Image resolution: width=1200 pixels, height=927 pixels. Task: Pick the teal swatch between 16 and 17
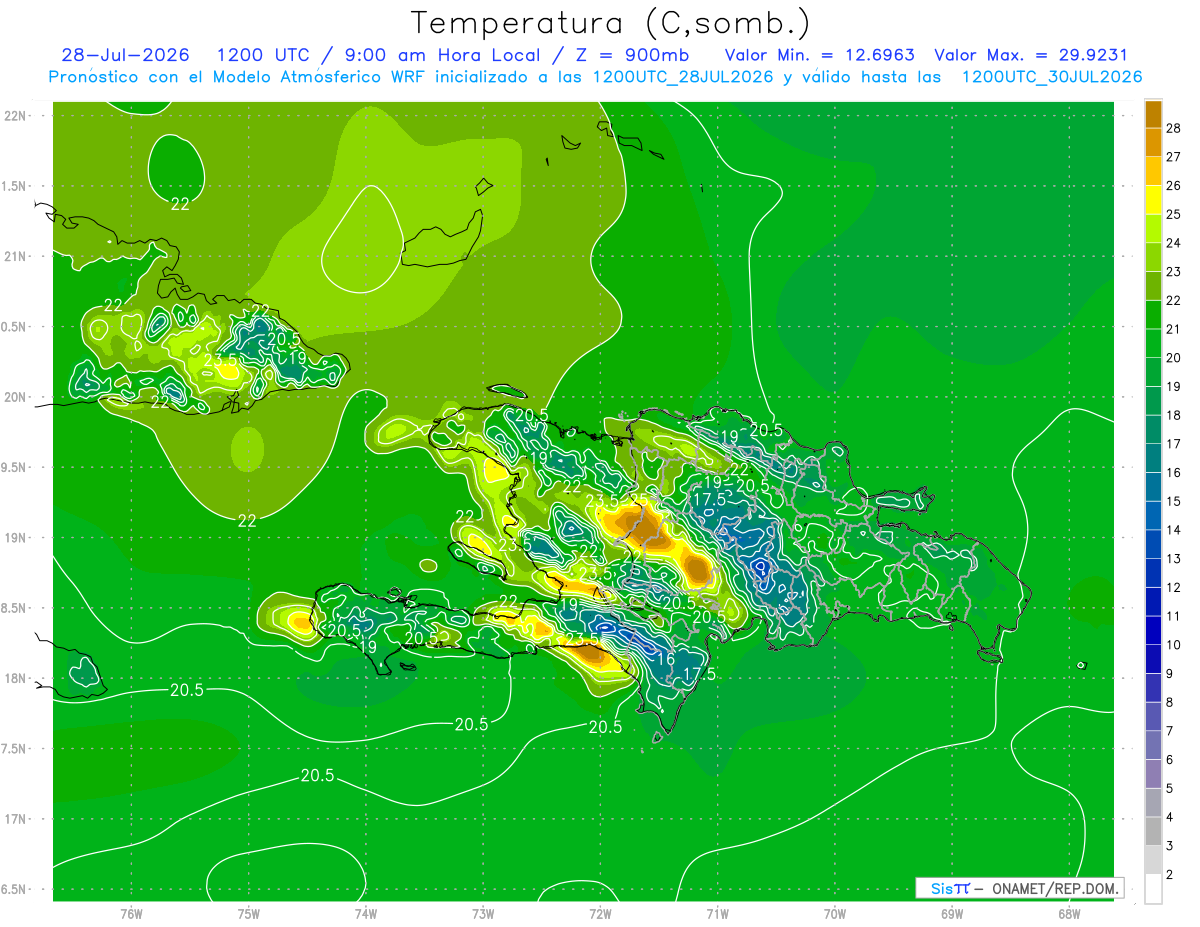pyautogui.click(x=1153, y=458)
